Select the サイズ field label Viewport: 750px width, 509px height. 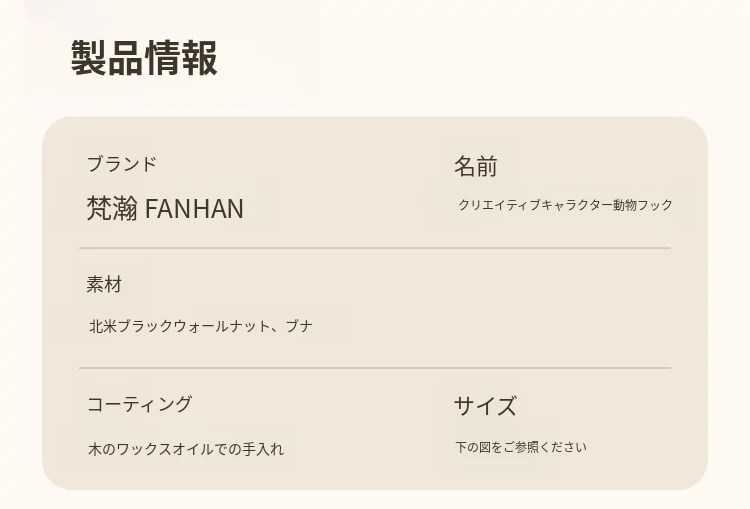coord(485,406)
